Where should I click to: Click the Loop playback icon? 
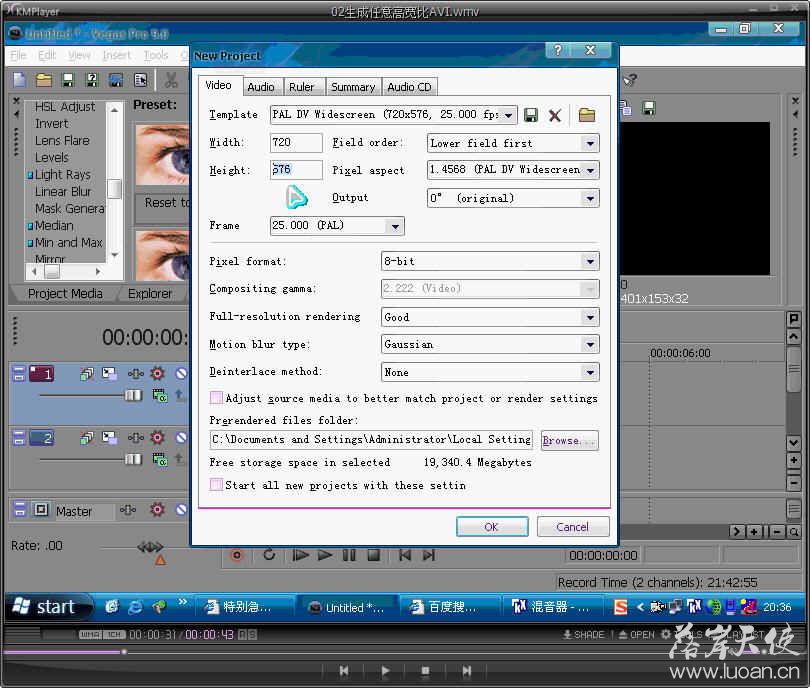click(x=269, y=555)
